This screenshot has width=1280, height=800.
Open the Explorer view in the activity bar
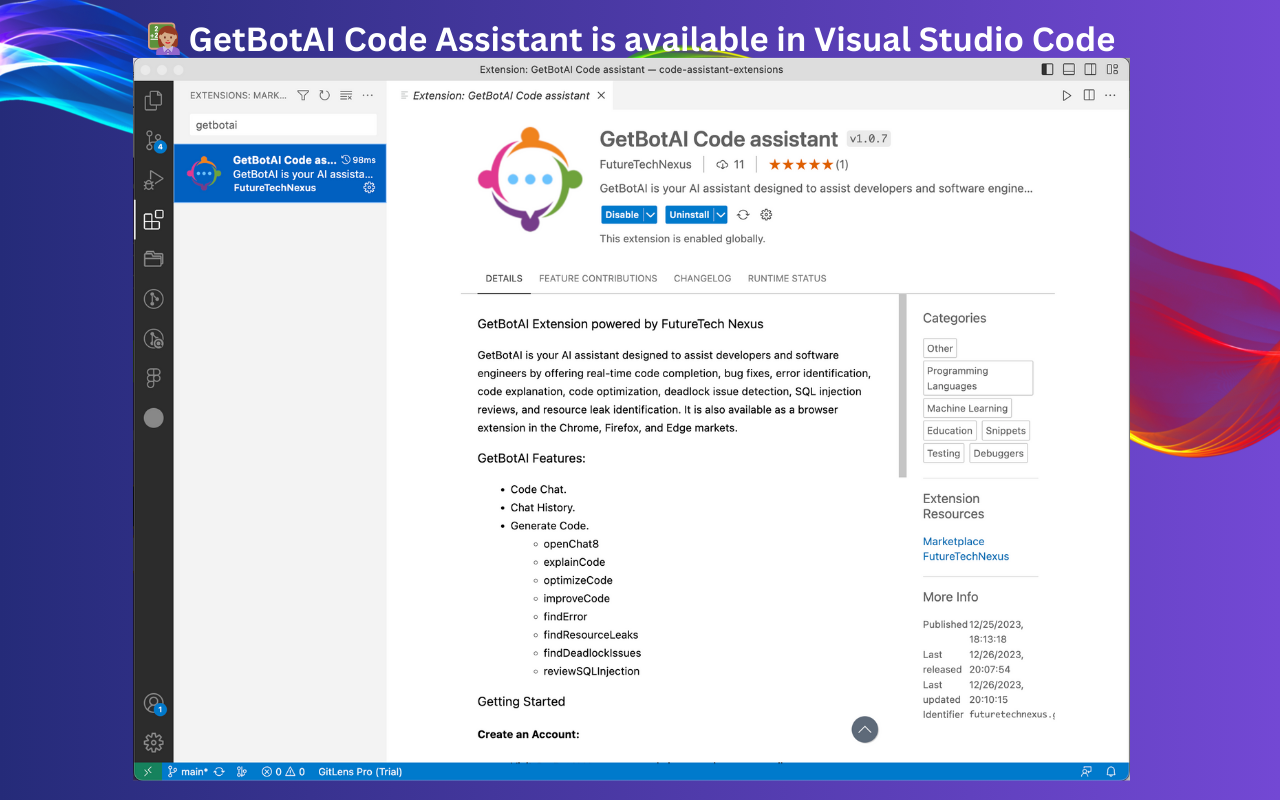pyautogui.click(x=153, y=100)
